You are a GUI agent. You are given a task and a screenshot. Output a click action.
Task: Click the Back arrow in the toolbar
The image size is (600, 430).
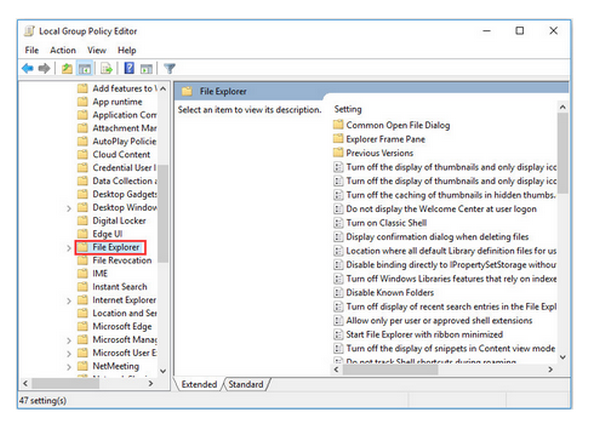[28, 68]
